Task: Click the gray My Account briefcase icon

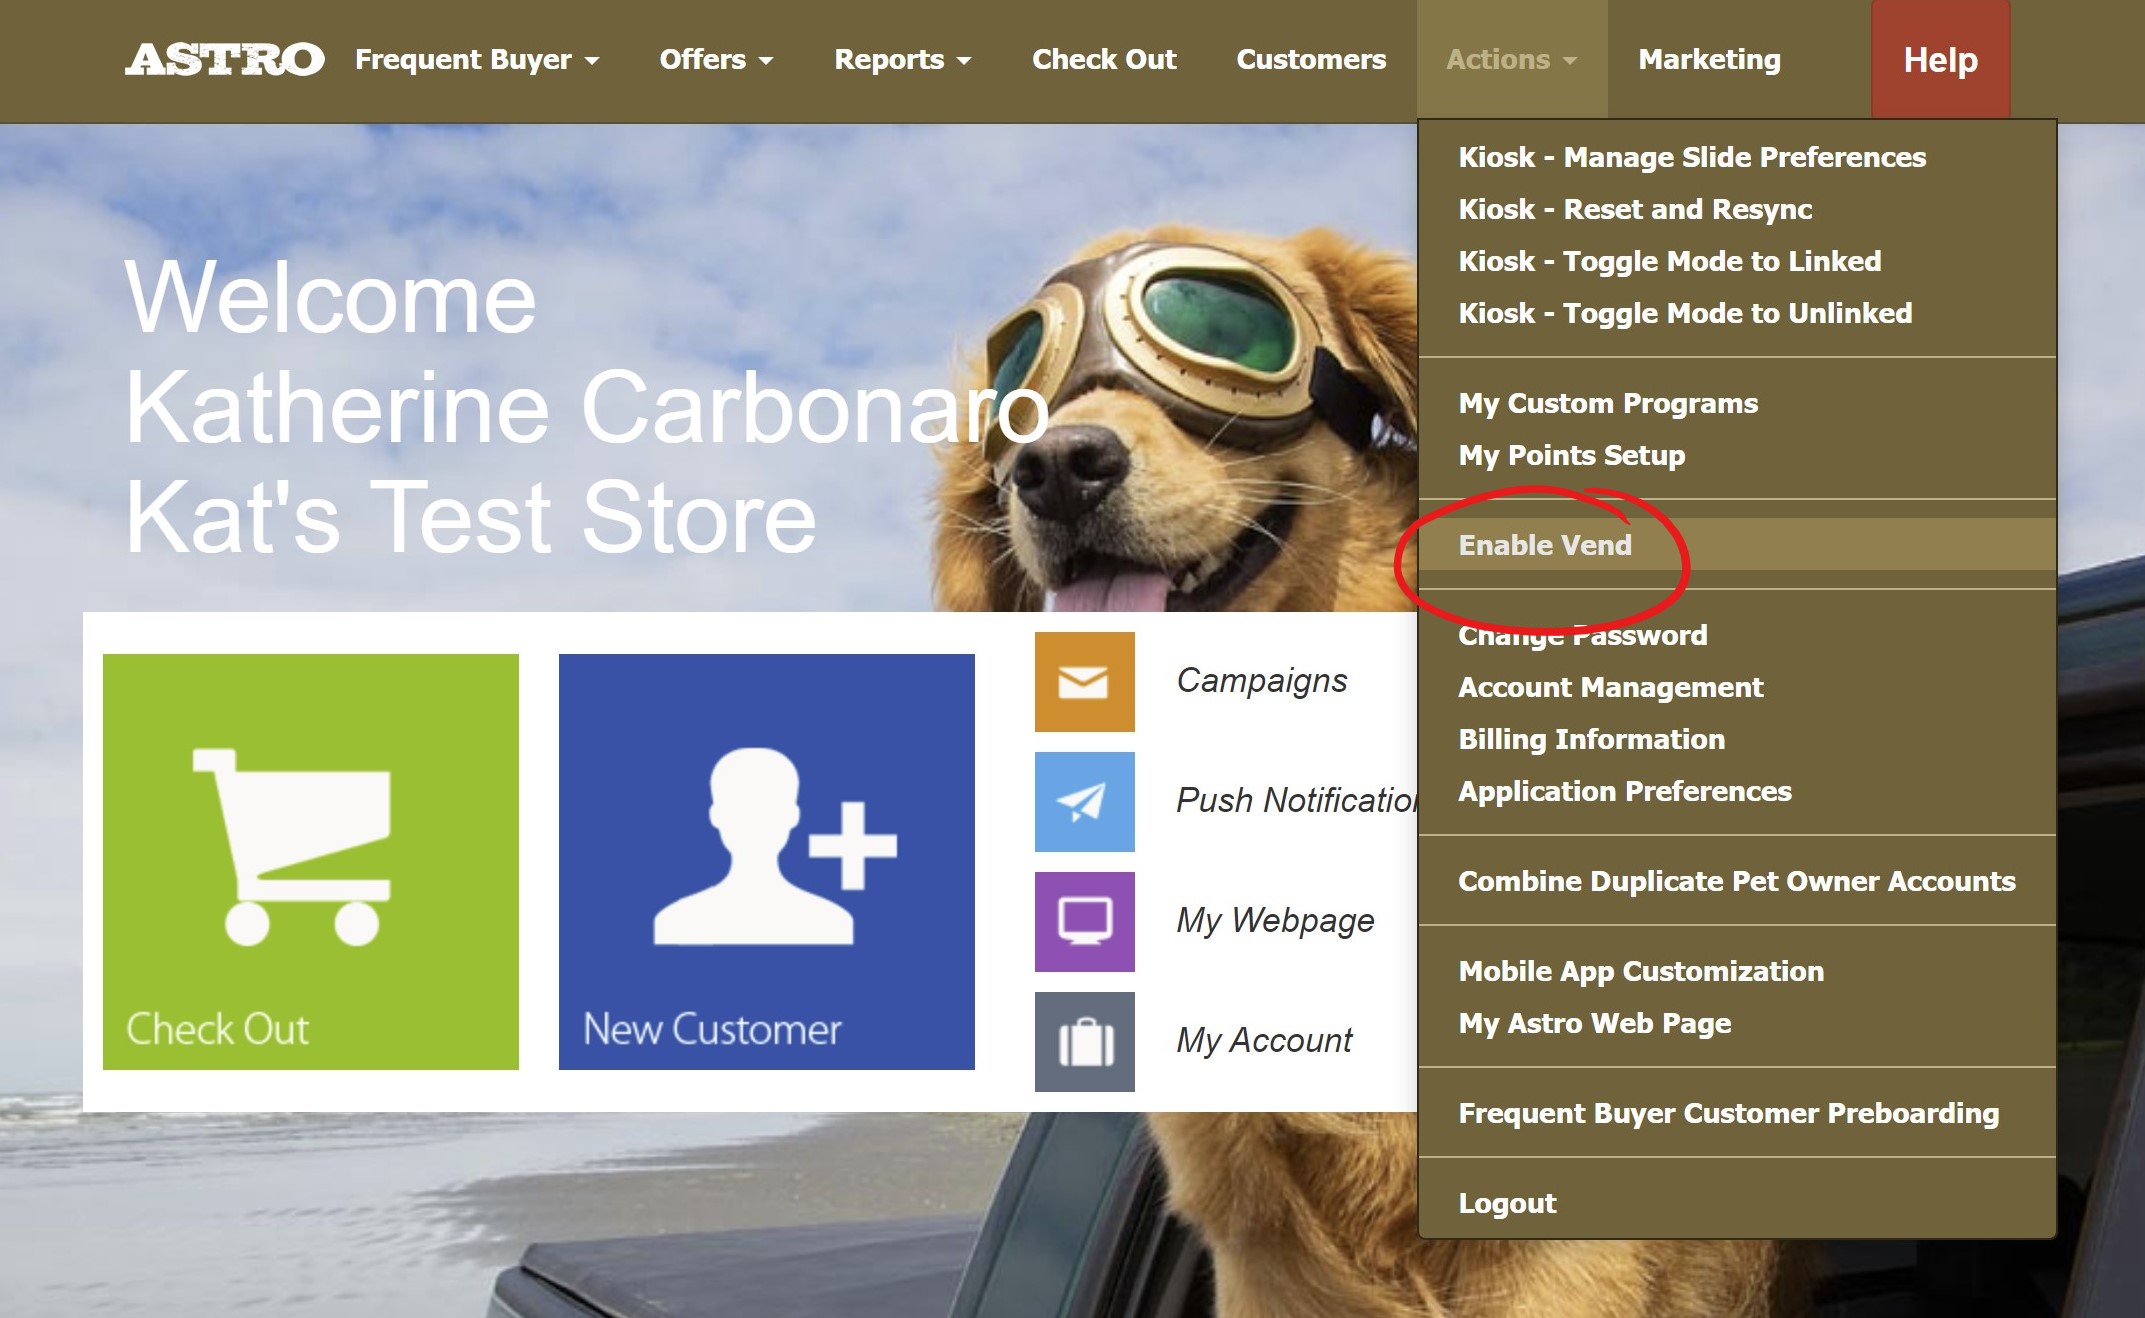Action: pyautogui.click(x=1084, y=1042)
